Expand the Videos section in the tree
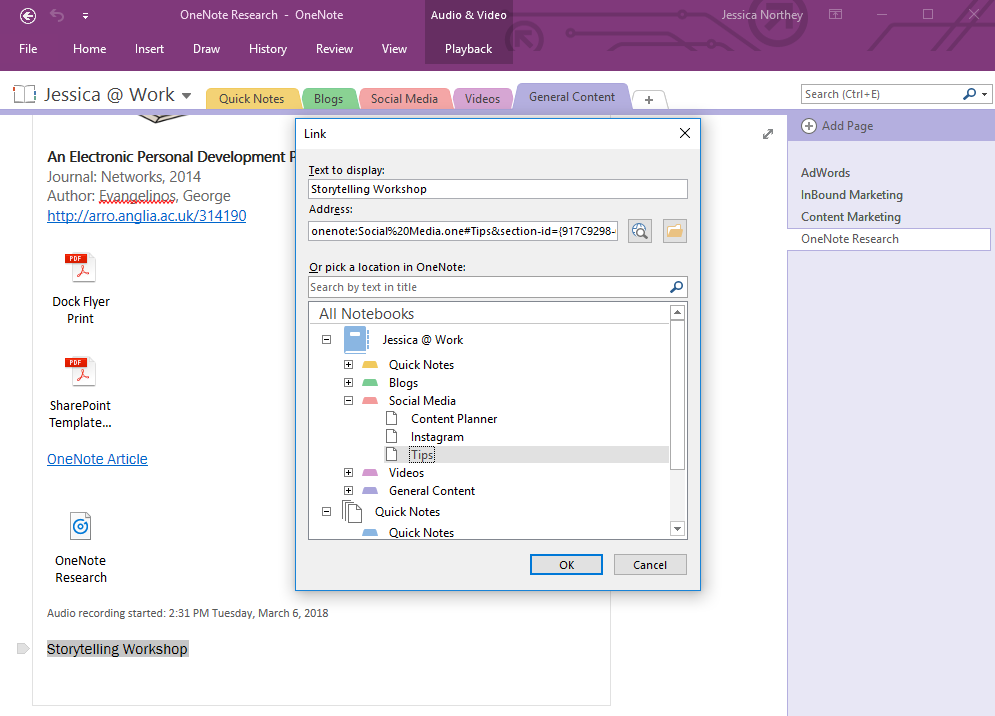The width and height of the screenshot is (995, 716). (348, 472)
